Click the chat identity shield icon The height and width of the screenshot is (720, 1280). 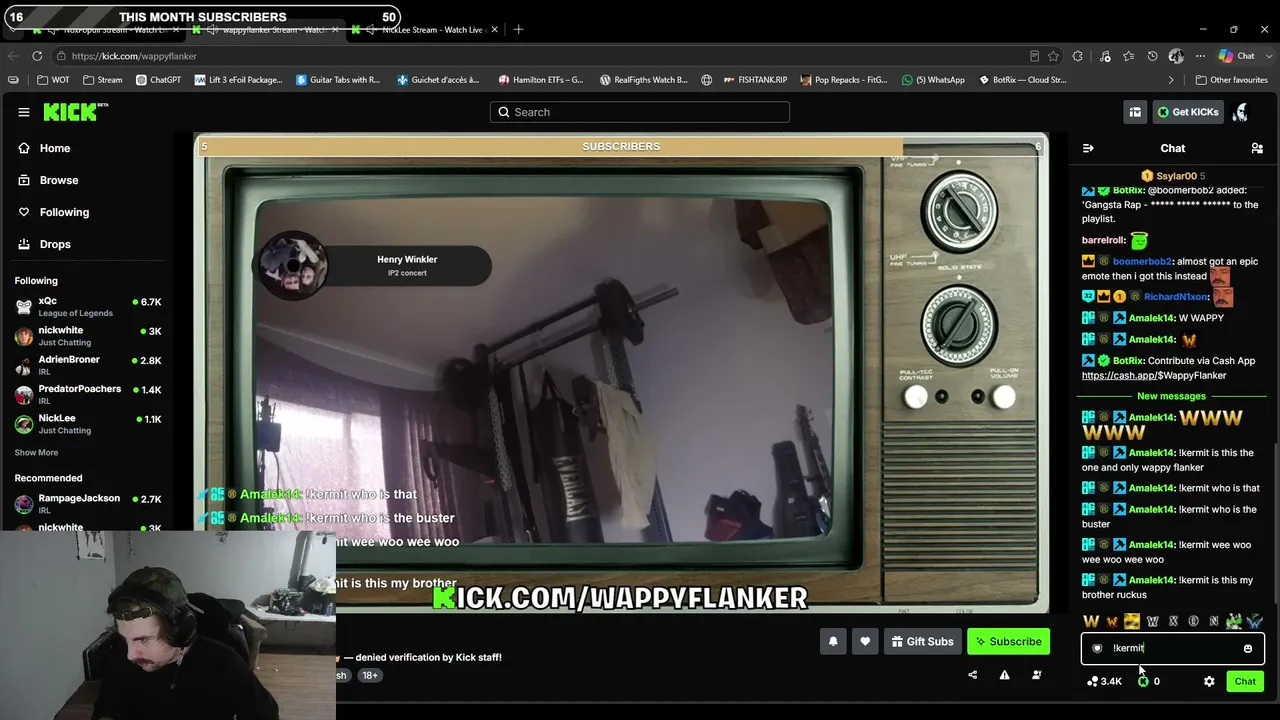(1097, 648)
